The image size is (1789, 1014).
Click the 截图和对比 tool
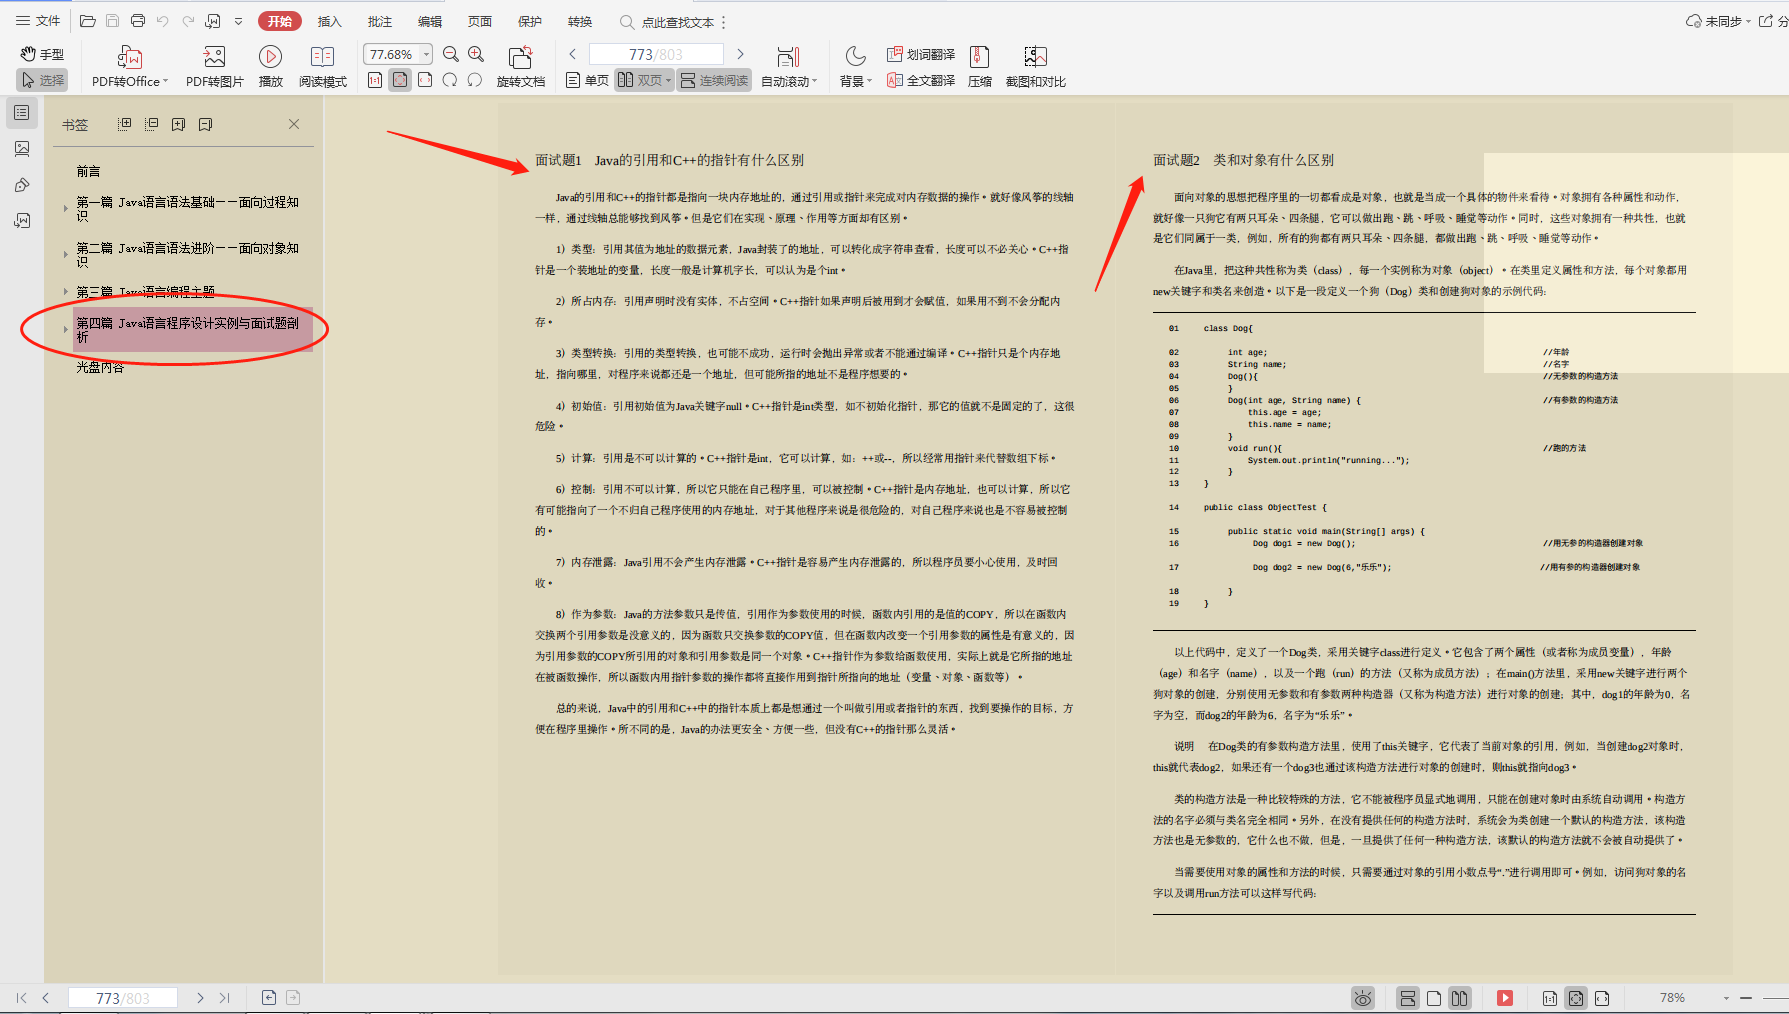point(1036,67)
